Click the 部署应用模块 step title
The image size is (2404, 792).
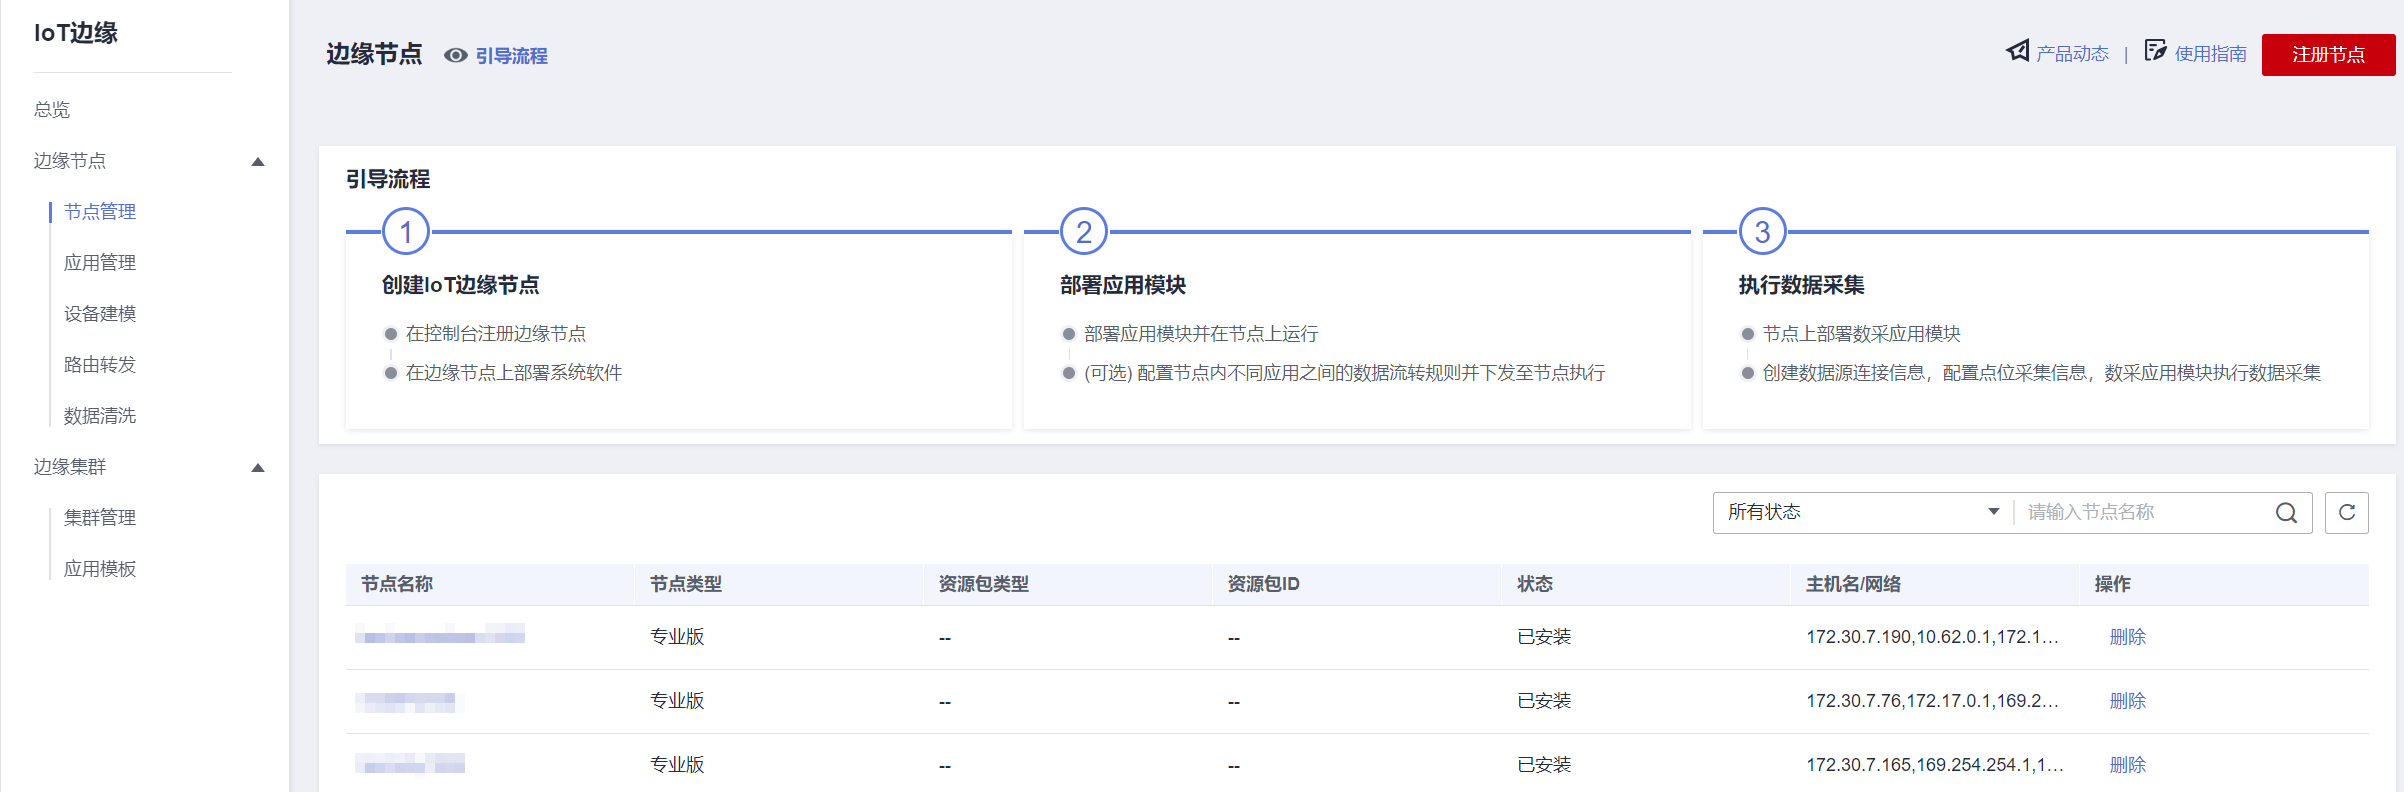tap(1123, 285)
